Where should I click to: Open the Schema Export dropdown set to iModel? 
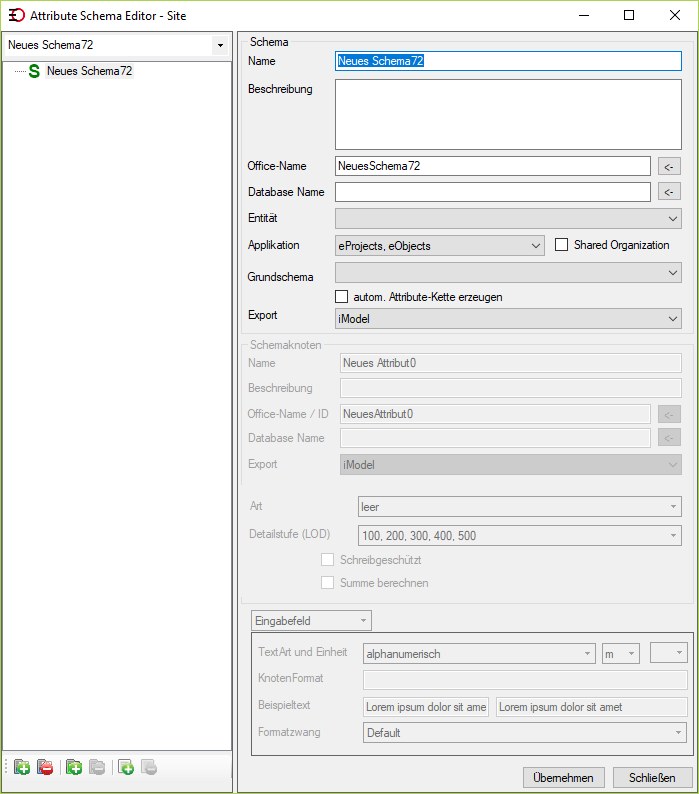(508, 319)
